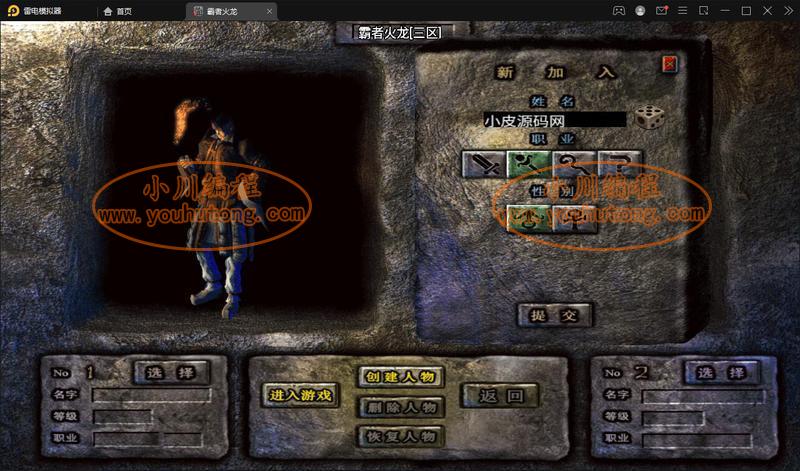Choose character slot No 1 with 选择
This screenshot has width=800, height=471.
coord(171,373)
